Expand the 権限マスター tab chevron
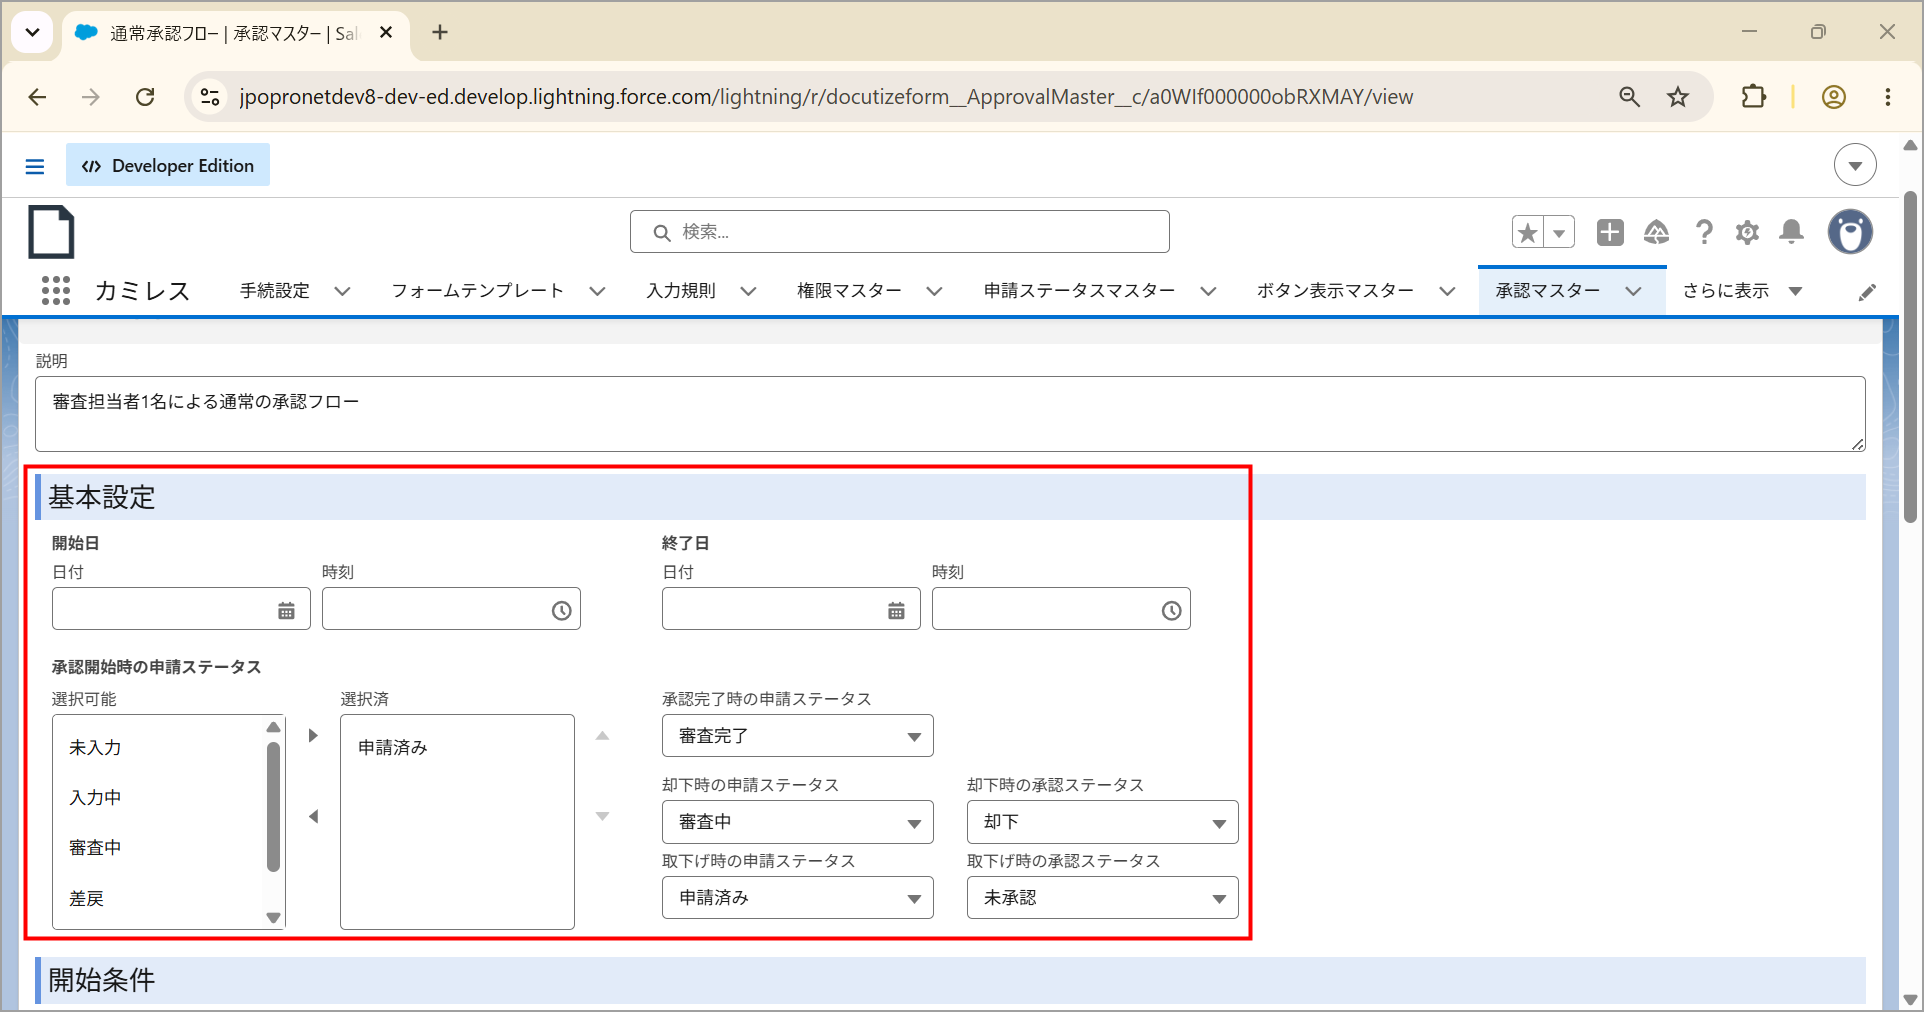 pyautogui.click(x=934, y=291)
